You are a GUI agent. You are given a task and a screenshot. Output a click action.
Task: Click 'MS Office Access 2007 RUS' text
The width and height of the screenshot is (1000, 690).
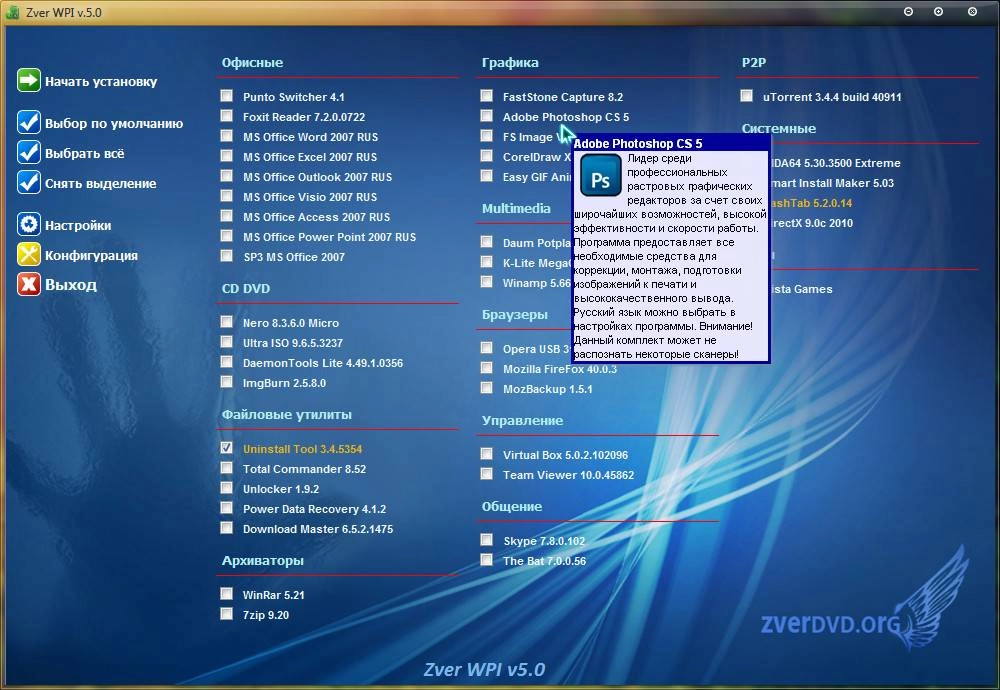click(x=316, y=217)
